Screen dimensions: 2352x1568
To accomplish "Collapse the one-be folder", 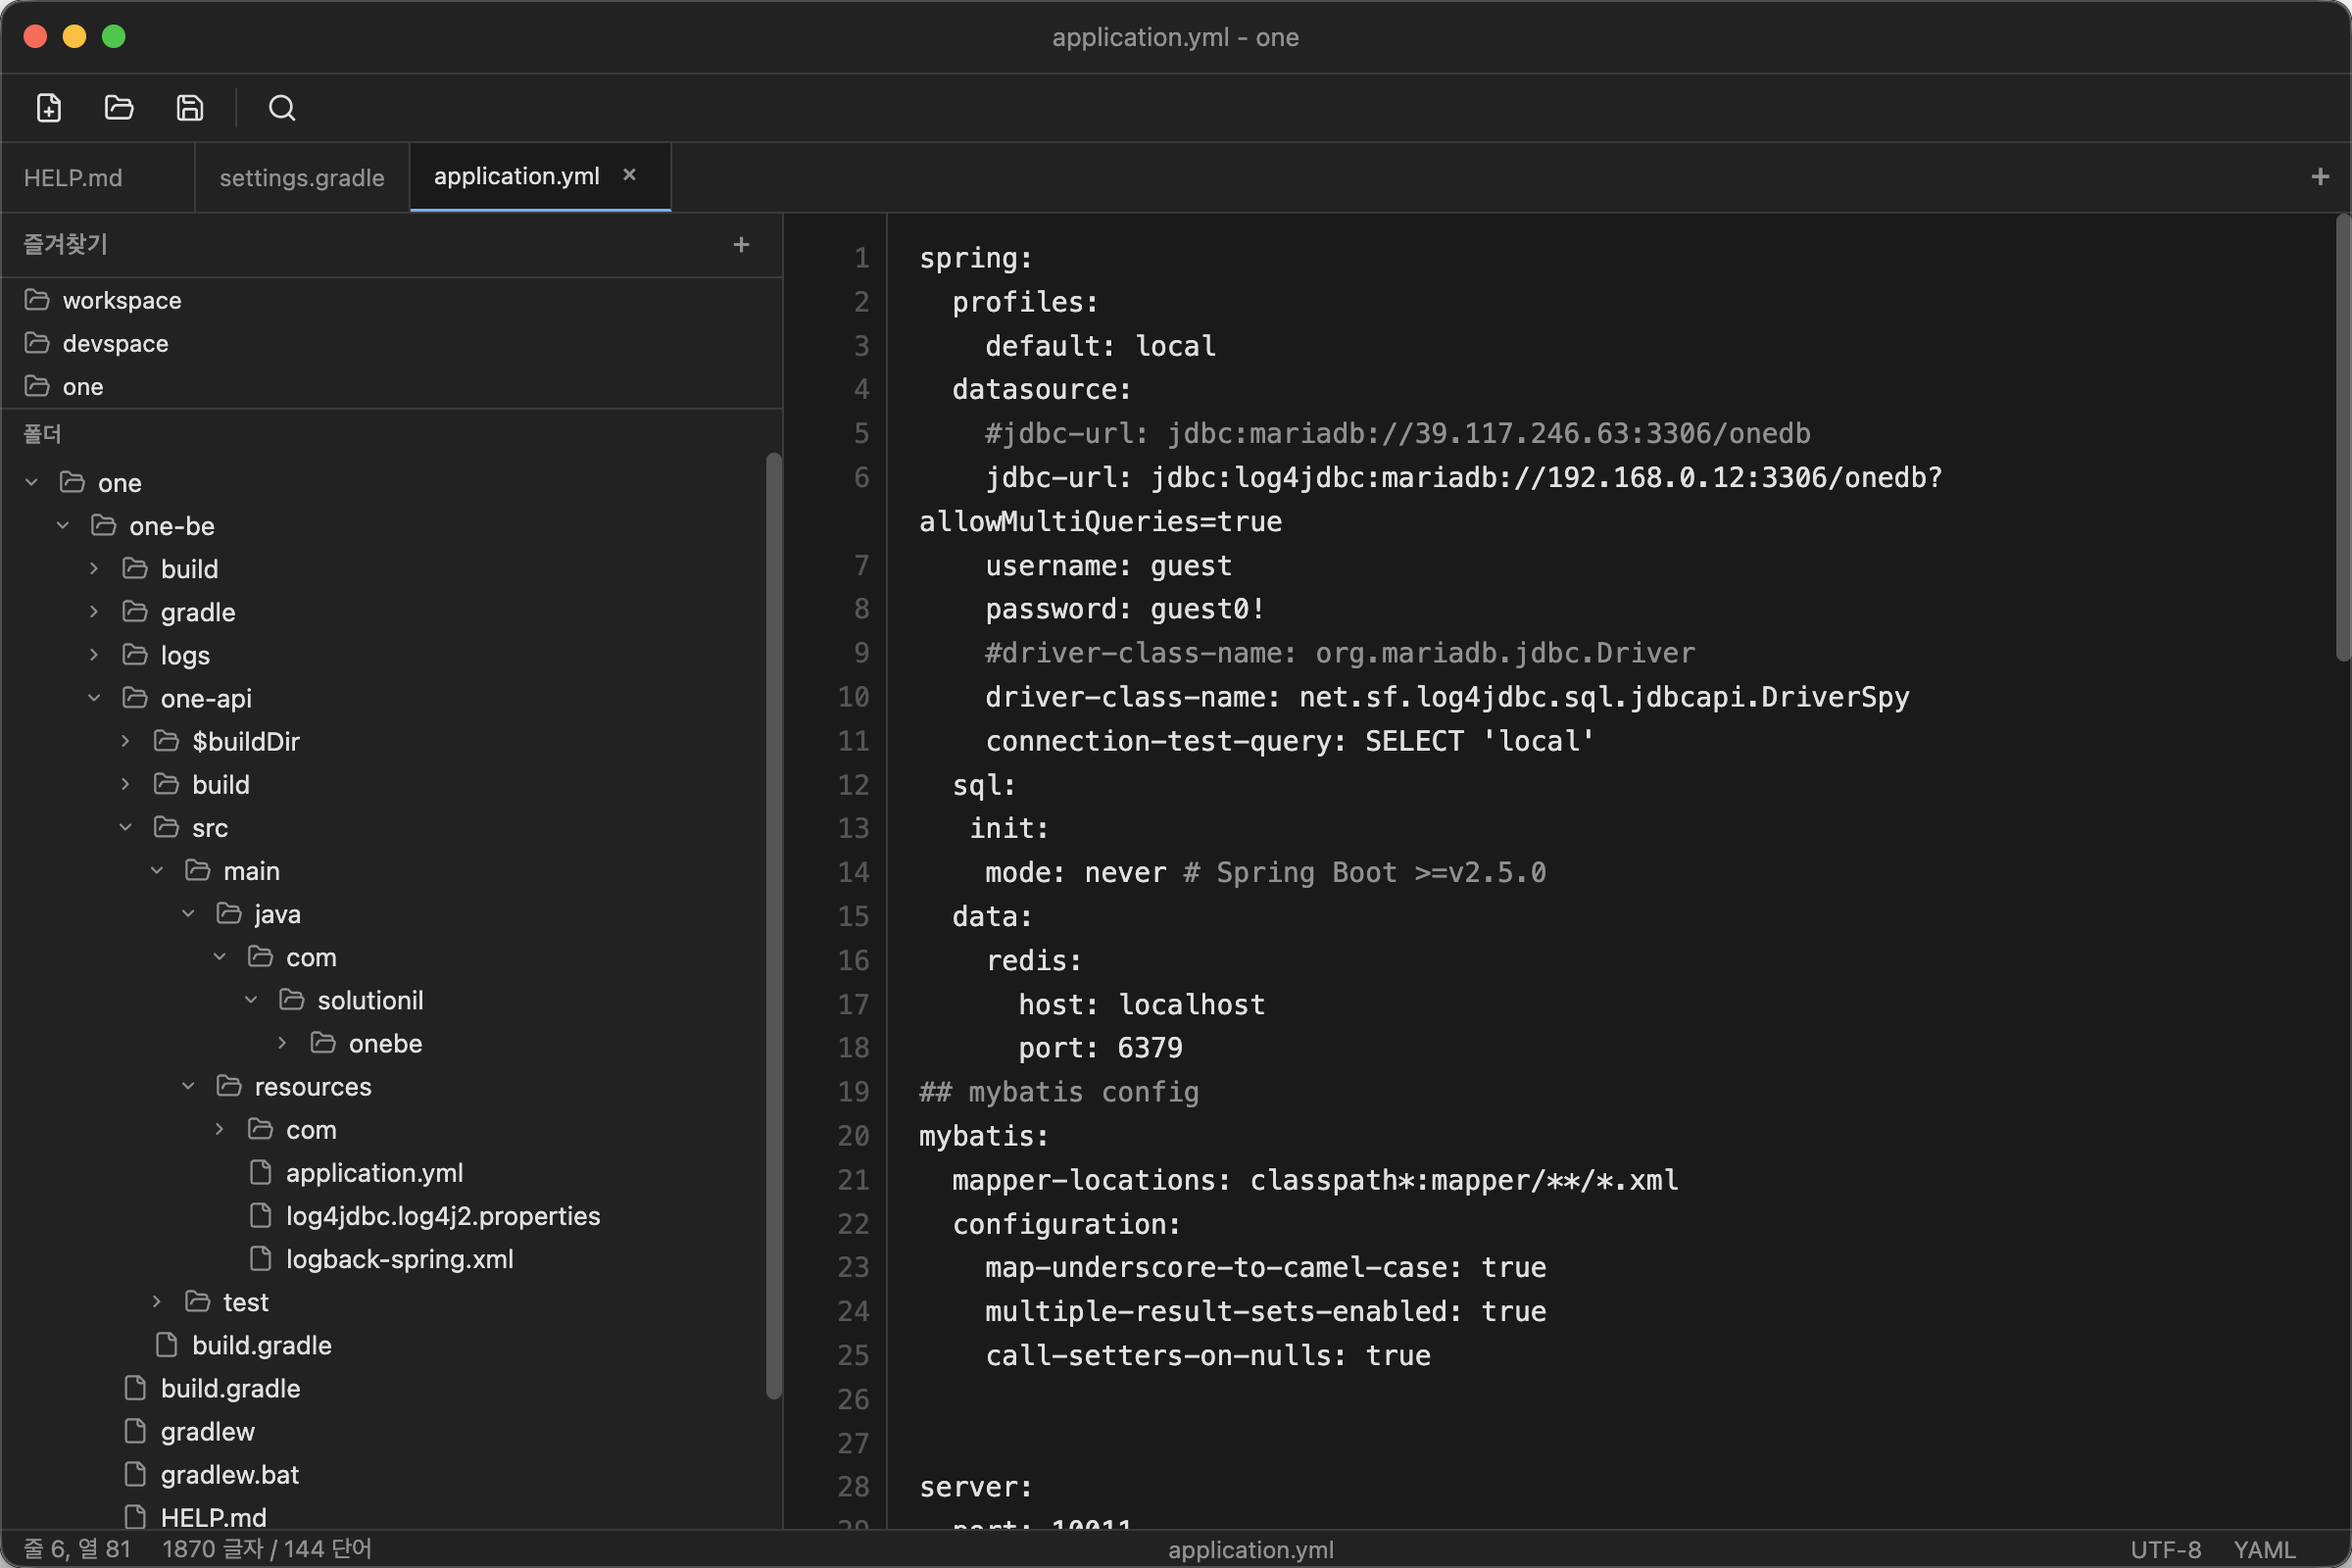I will point(63,525).
